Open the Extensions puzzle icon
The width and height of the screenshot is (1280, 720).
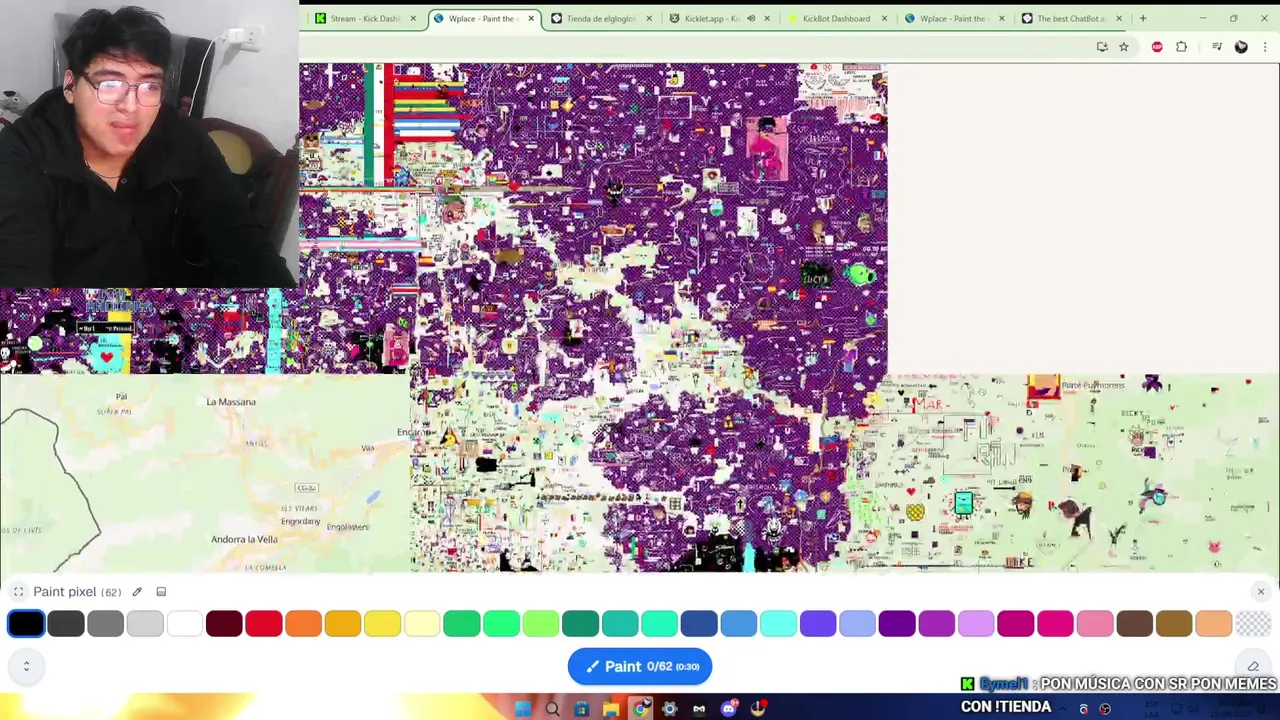(x=1181, y=47)
